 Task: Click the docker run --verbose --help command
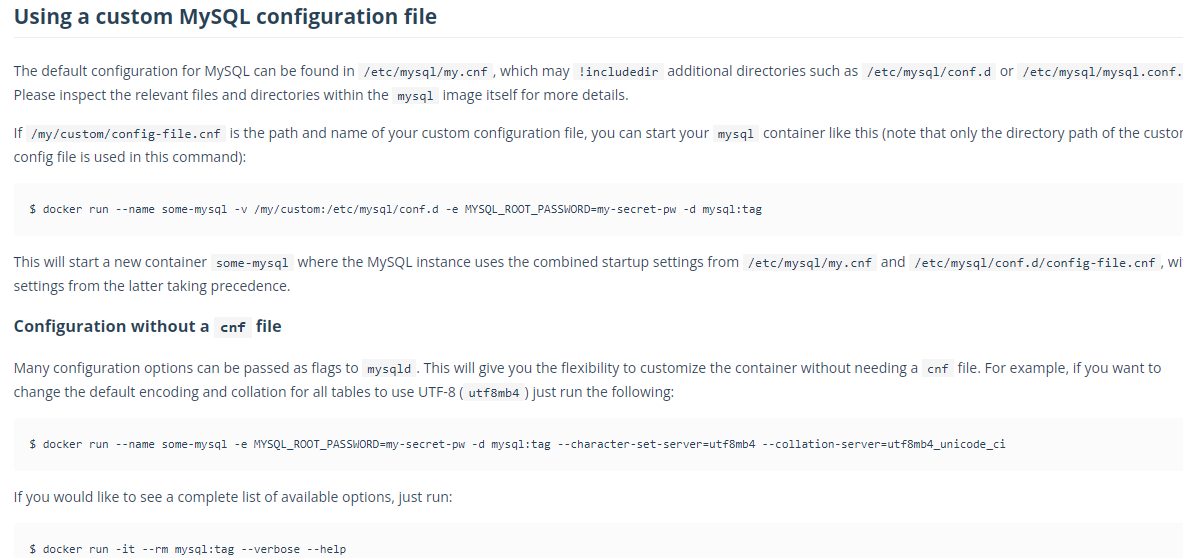coord(187,549)
